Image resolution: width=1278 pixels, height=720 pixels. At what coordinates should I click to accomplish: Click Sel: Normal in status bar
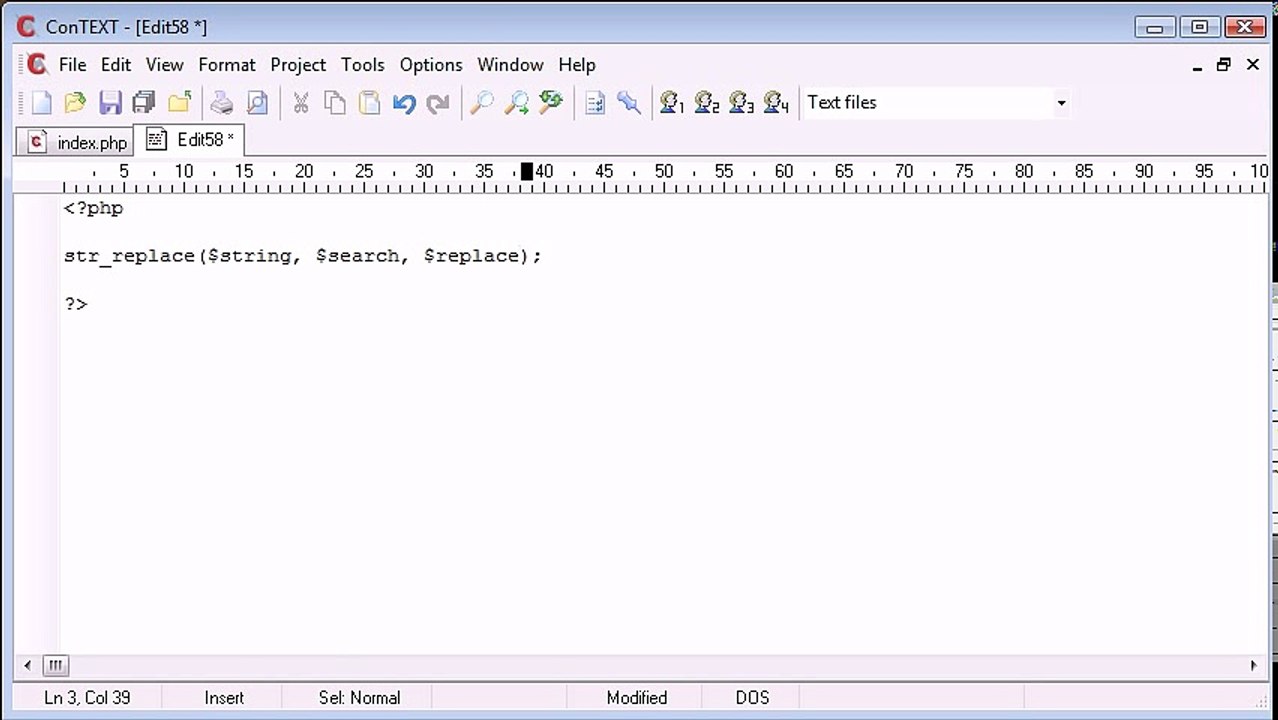pyautogui.click(x=359, y=698)
